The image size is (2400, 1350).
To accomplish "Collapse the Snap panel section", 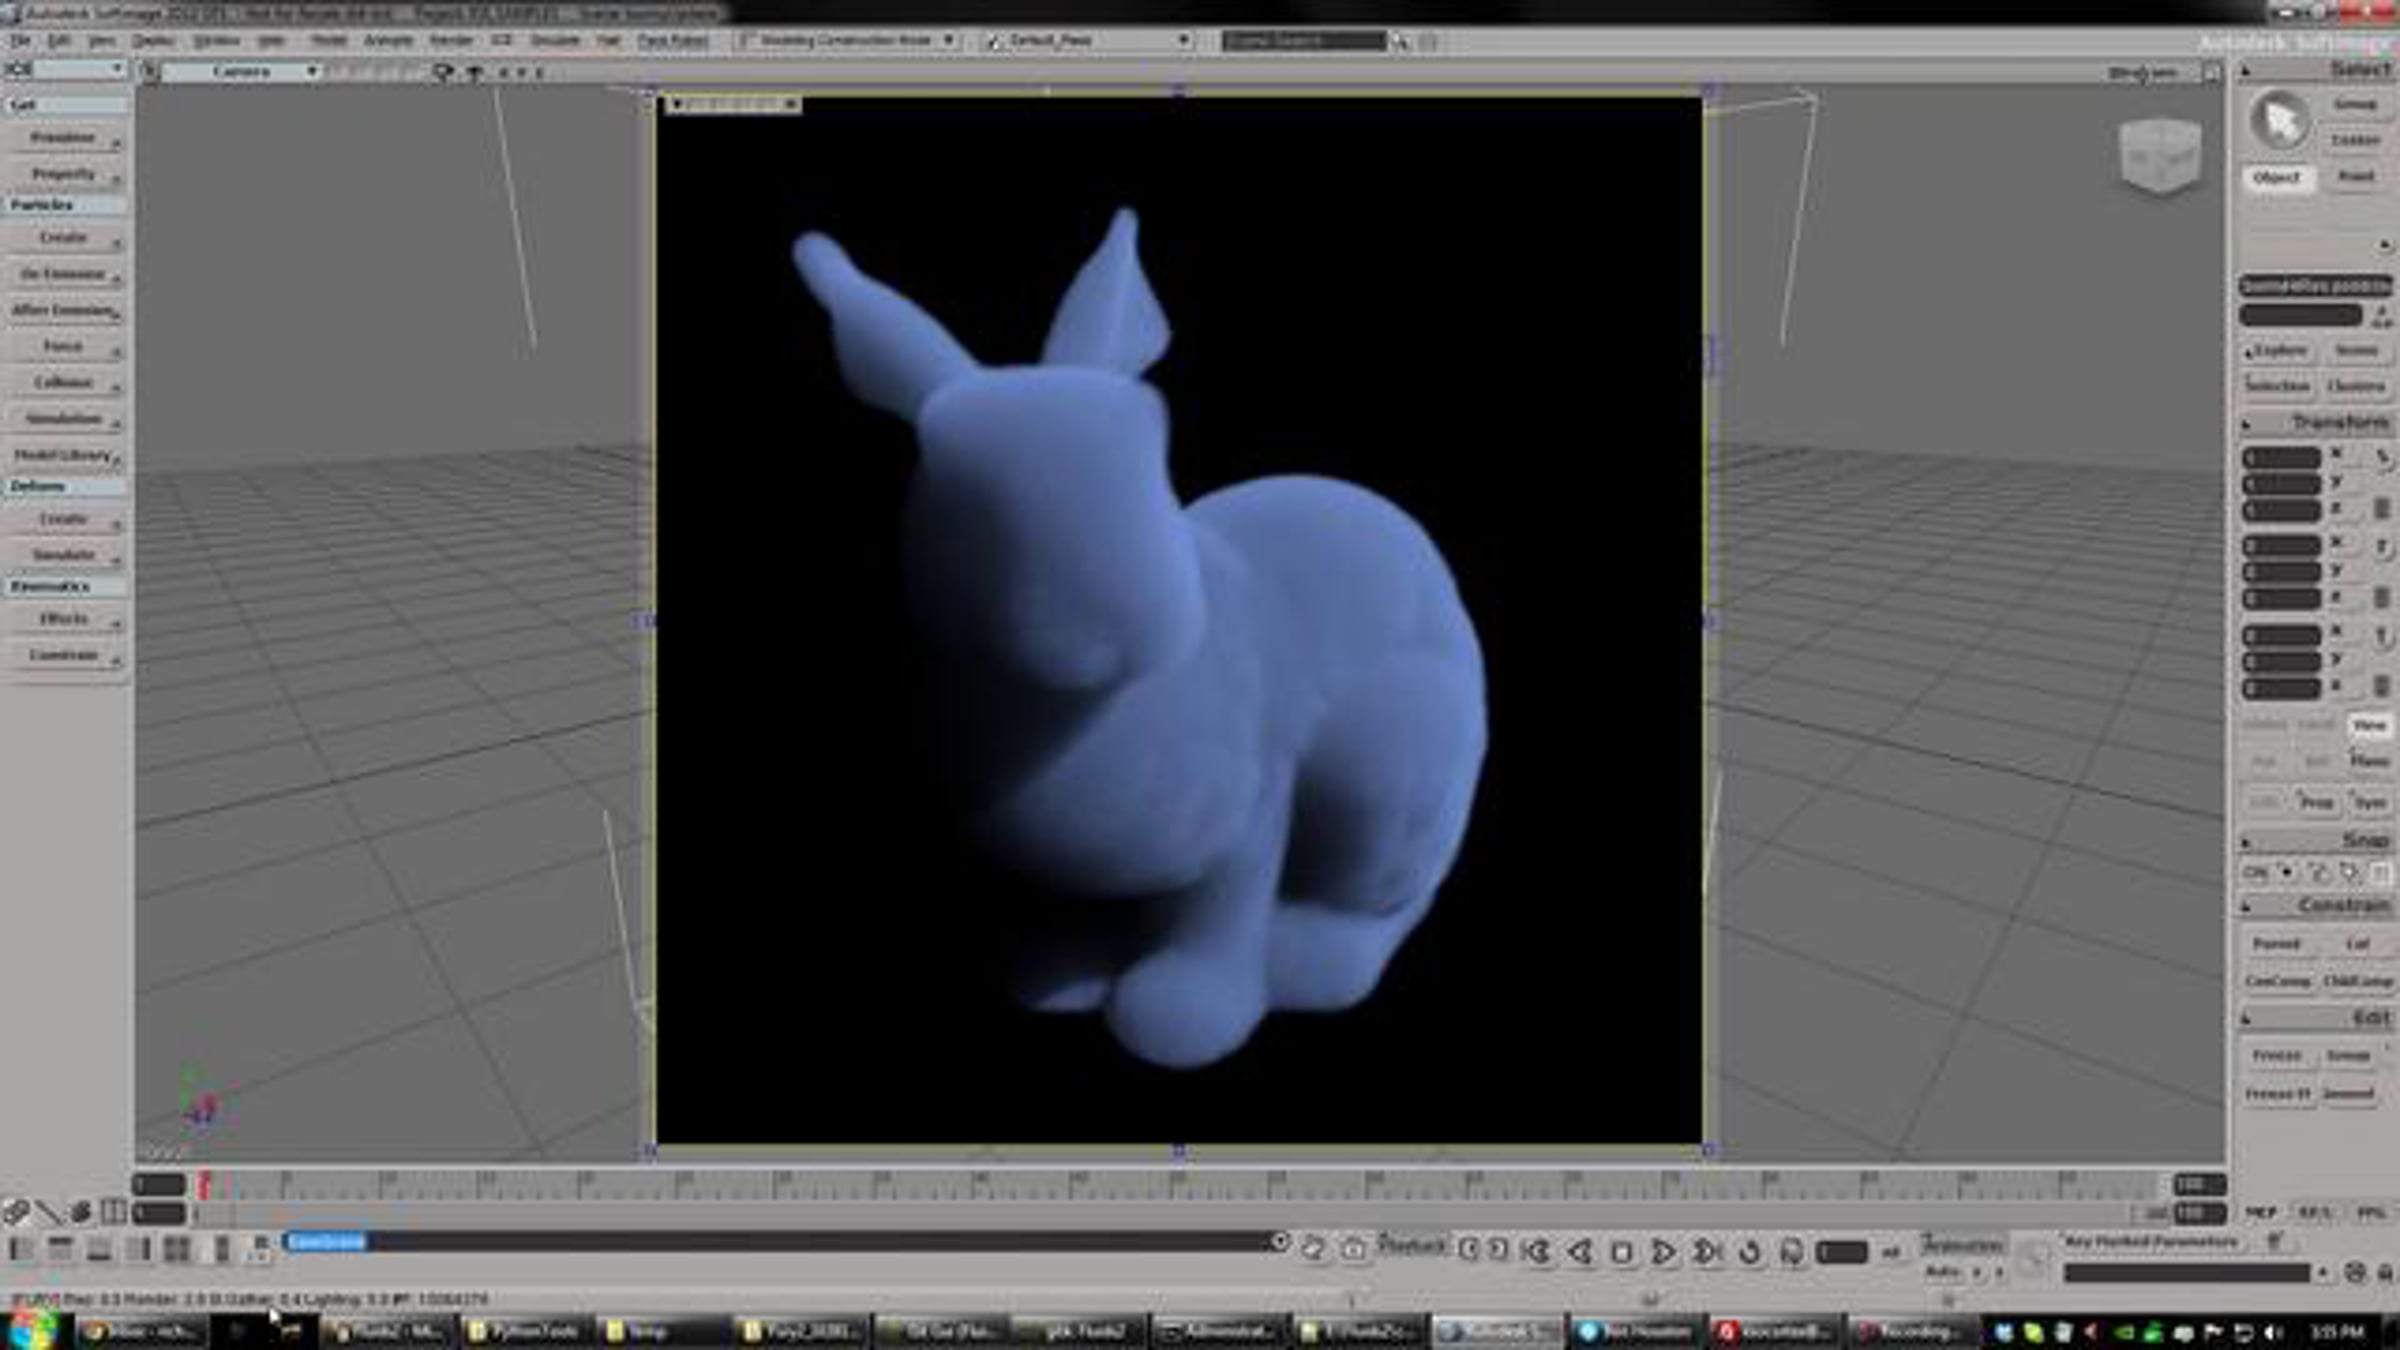I will tap(2246, 842).
